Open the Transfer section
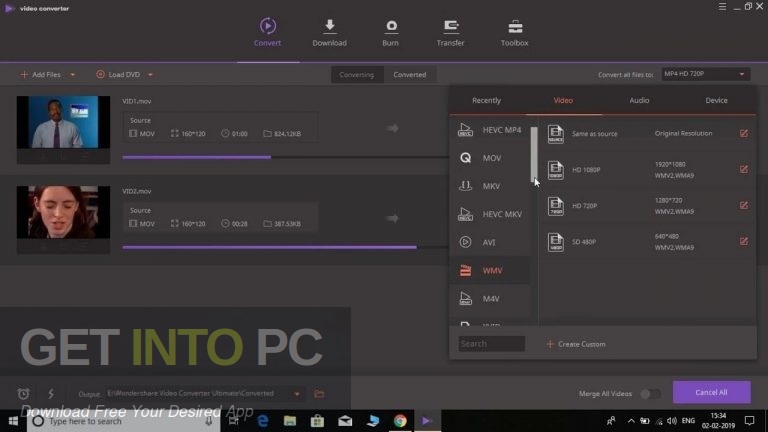The width and height of the screenshot is (768, 432). click(451, 32)
